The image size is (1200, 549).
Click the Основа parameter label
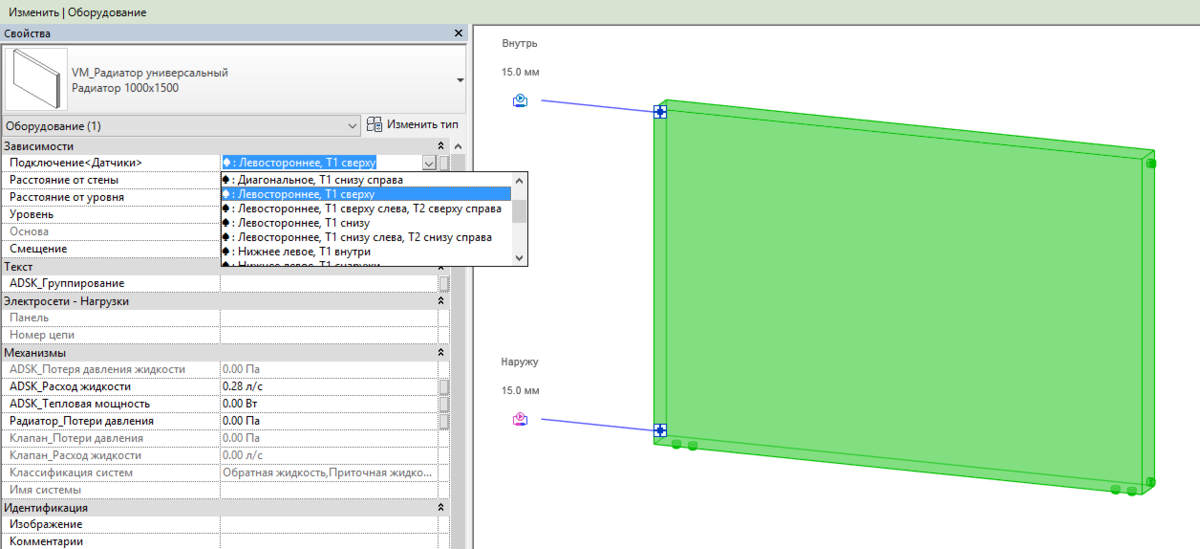pos(28,232)
